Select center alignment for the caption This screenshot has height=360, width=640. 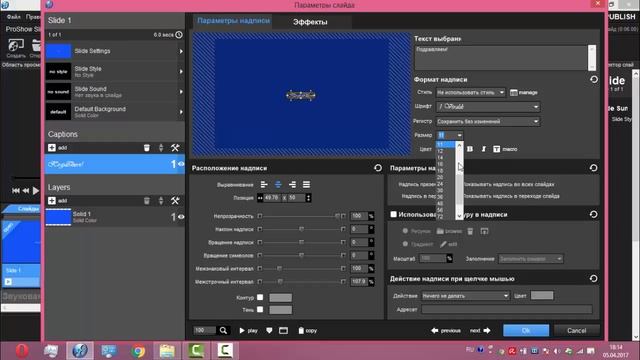coord(278,185)
